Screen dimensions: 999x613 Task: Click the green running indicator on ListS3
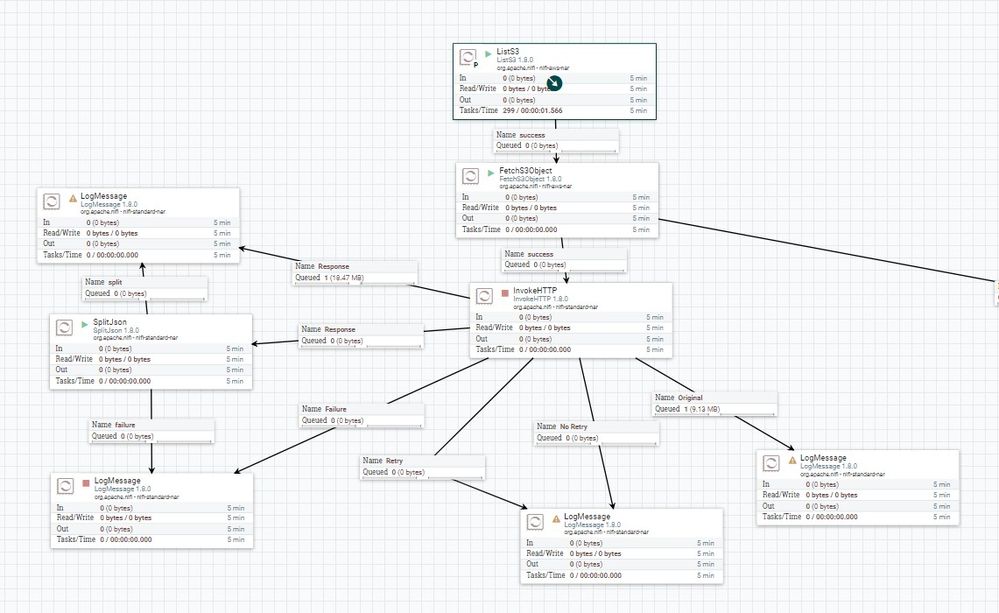[x=489, y=54]
